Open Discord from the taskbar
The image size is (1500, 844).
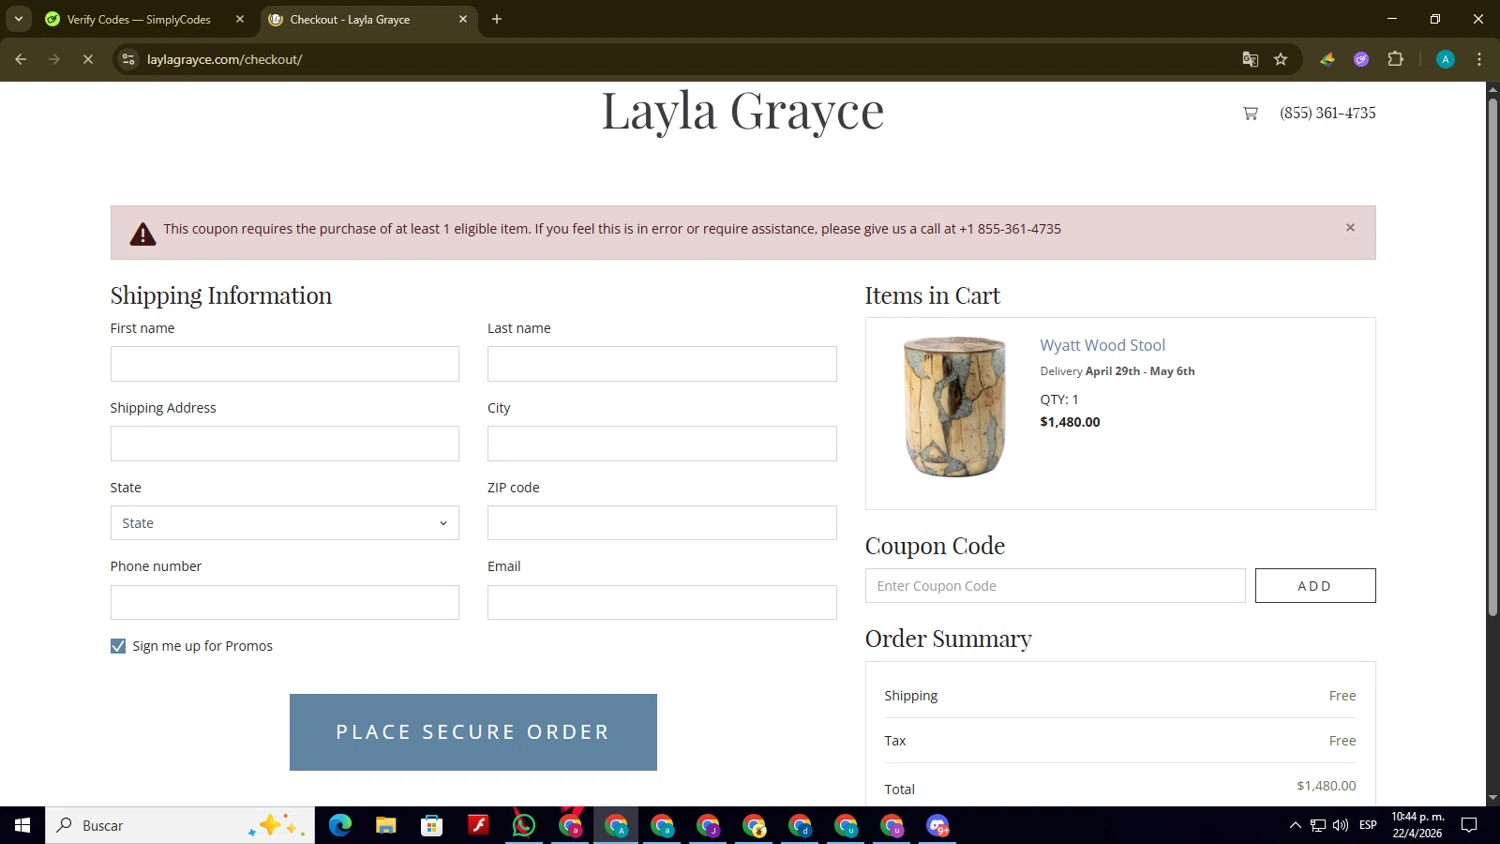coord(938,825)
